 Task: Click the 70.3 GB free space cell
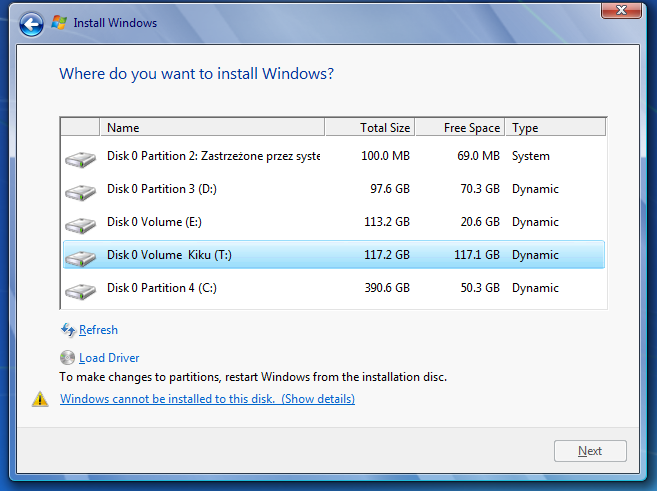click(480, 189)
